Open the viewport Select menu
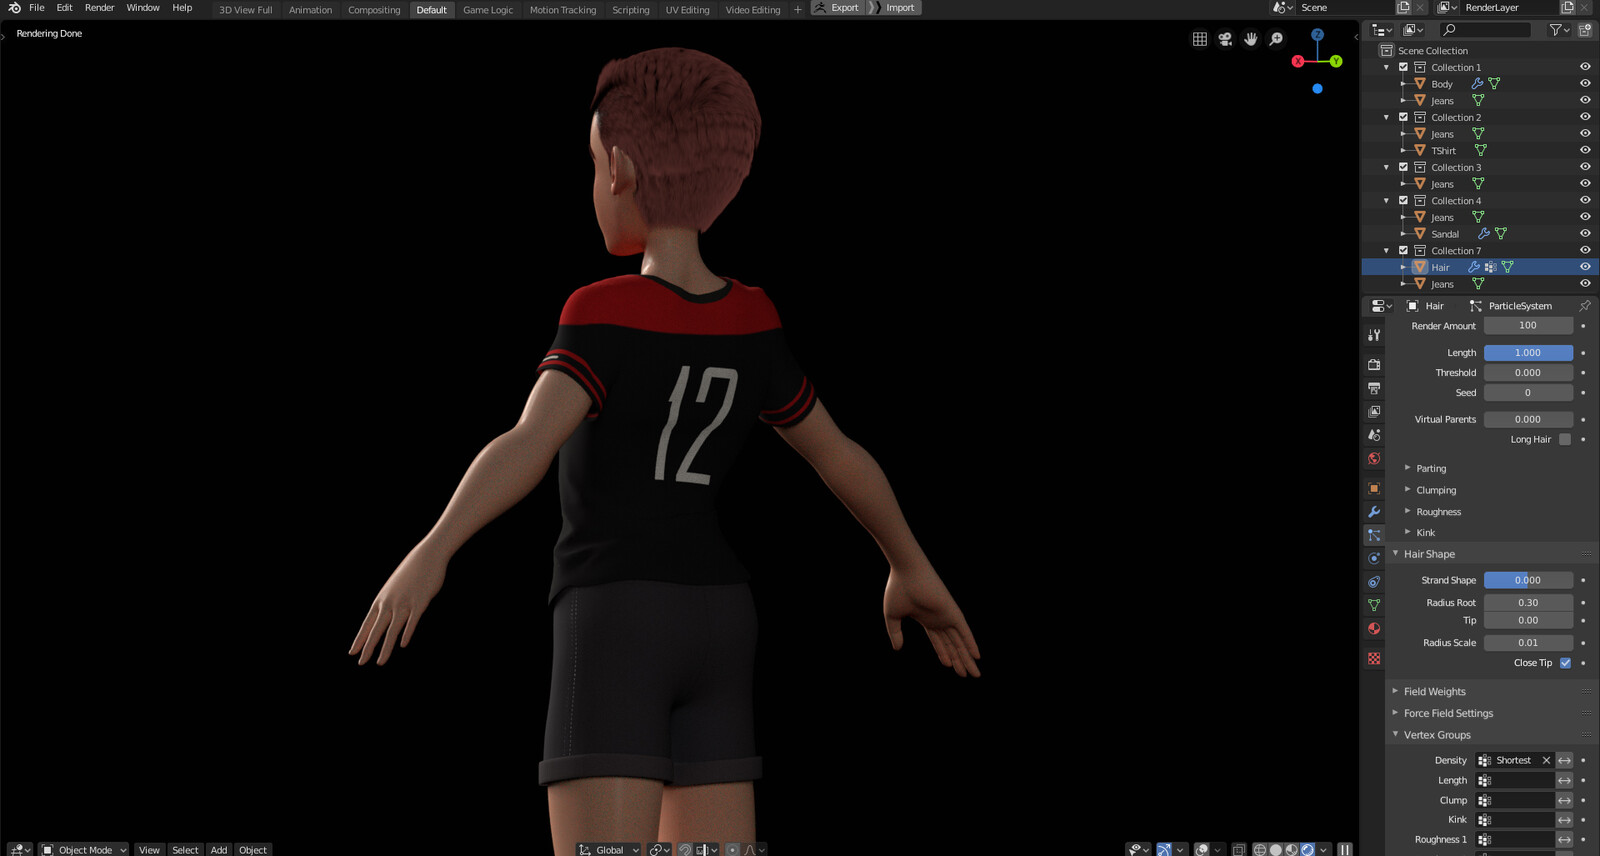 pos(185,849)
